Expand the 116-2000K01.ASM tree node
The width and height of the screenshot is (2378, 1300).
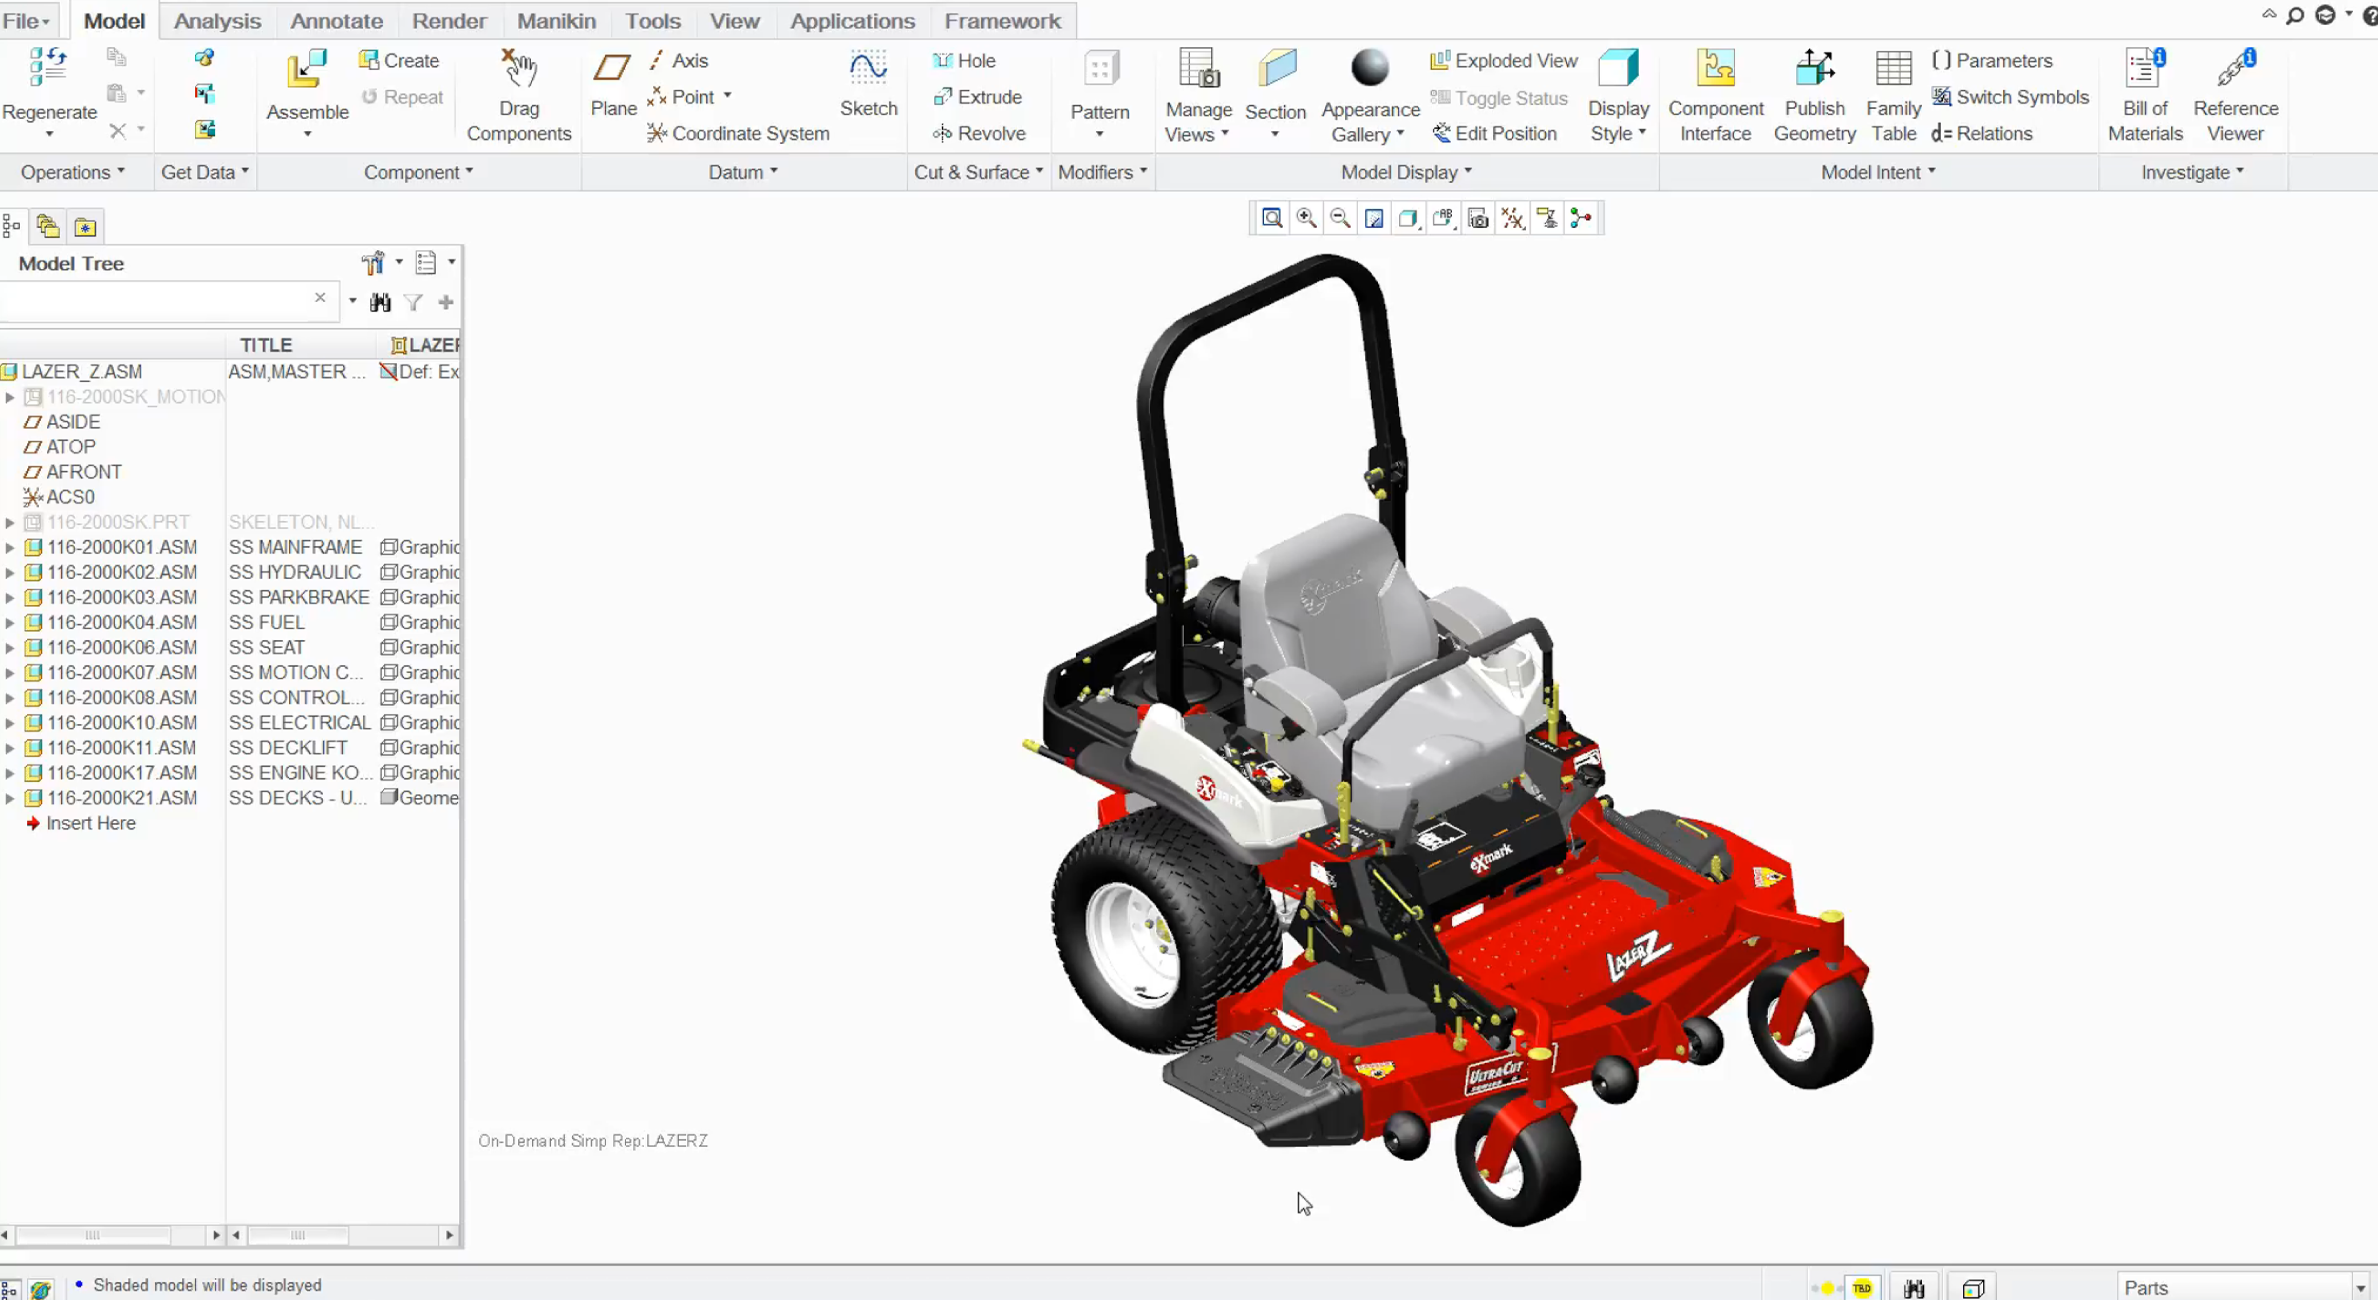(9, 547)
